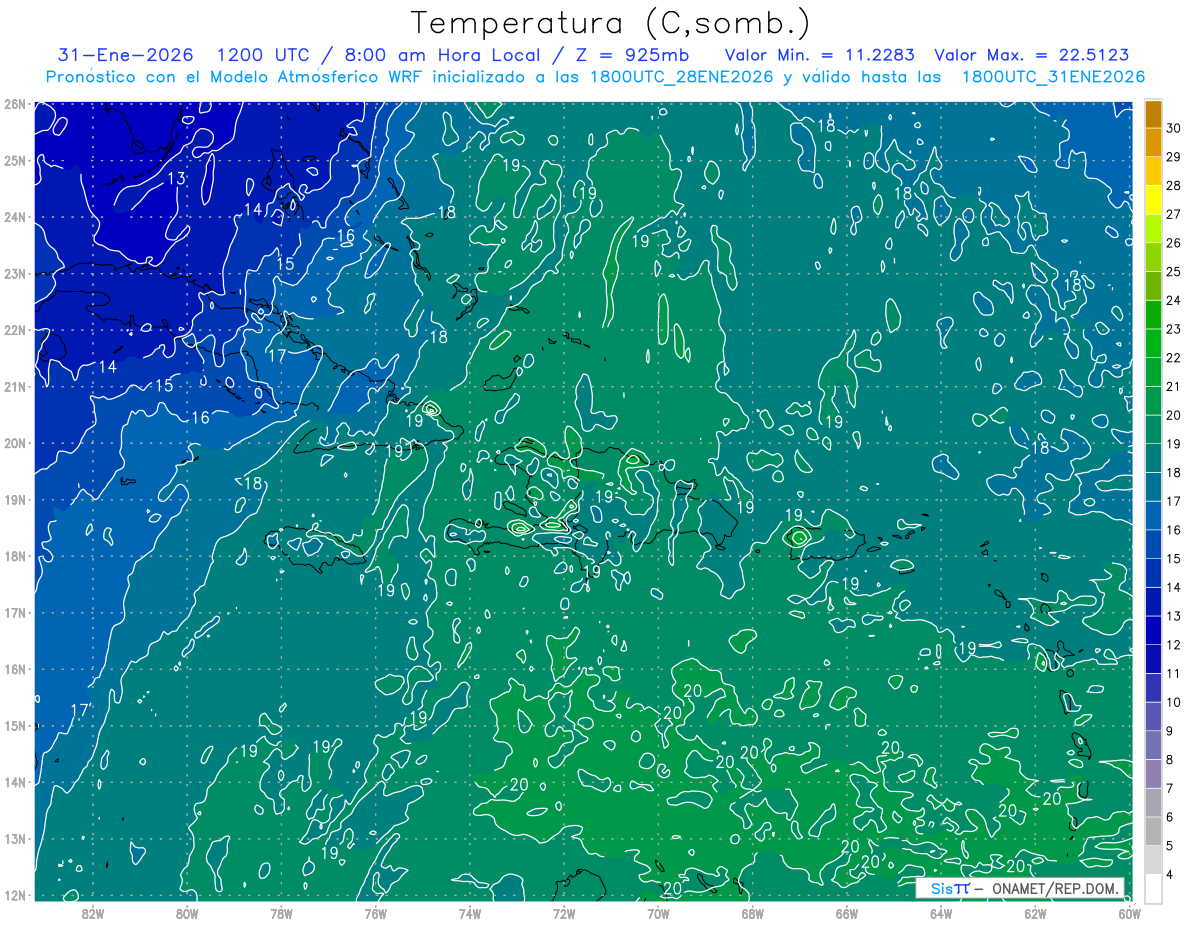Click the "27" label on color scale

pyautogui.click(x=1174, y=214)
